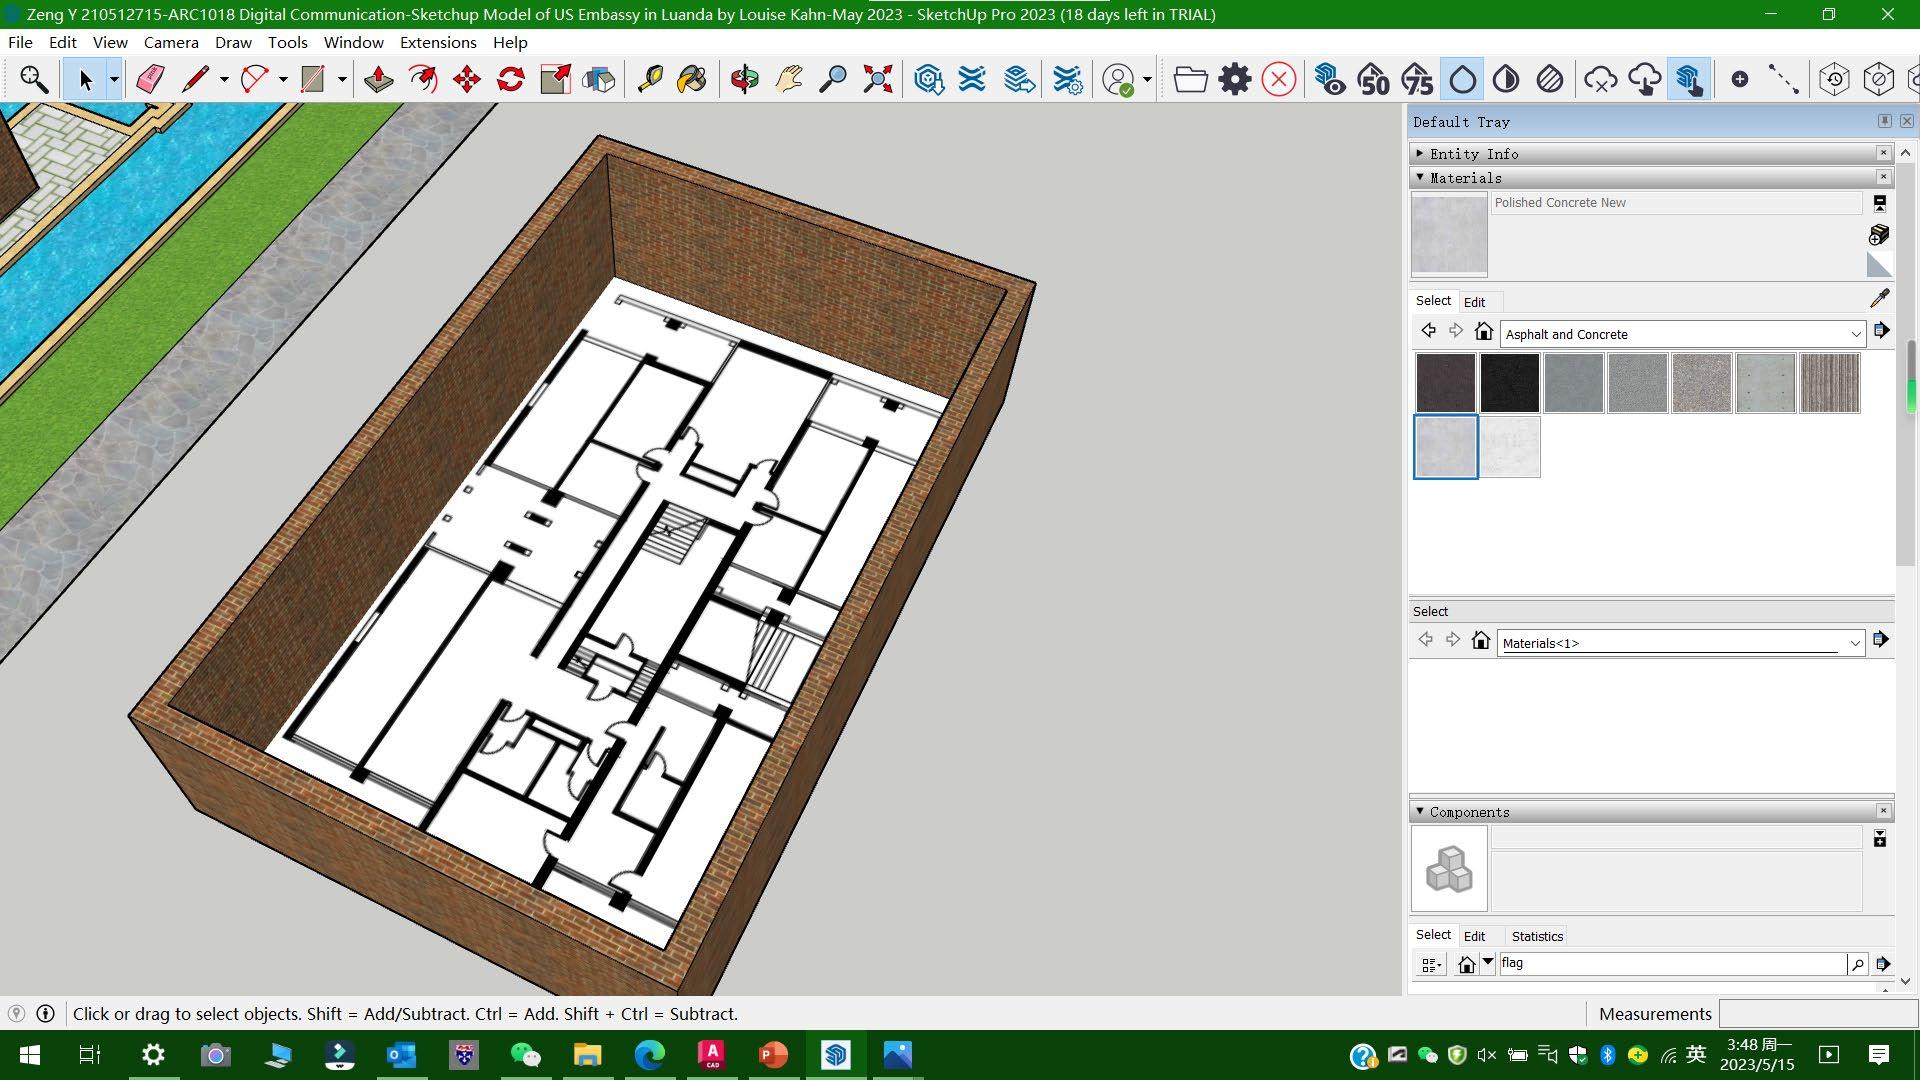The image size is (1920, 1080).
Task: Select the black asphalt material swatch
Action: point(1509,382)
